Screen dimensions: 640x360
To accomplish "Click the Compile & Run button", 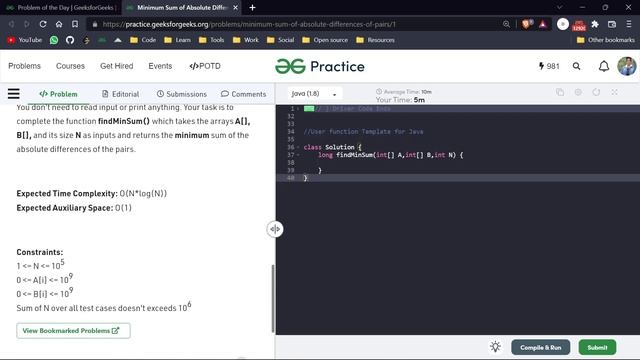I will (x=540, y=347).
